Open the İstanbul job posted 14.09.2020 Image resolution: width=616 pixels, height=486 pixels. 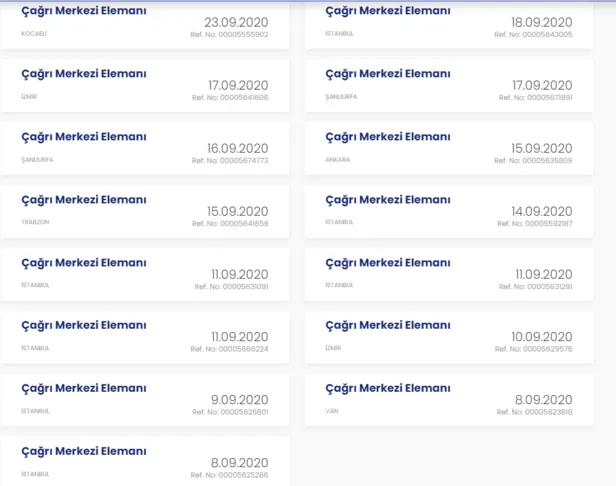pos(388,200)
